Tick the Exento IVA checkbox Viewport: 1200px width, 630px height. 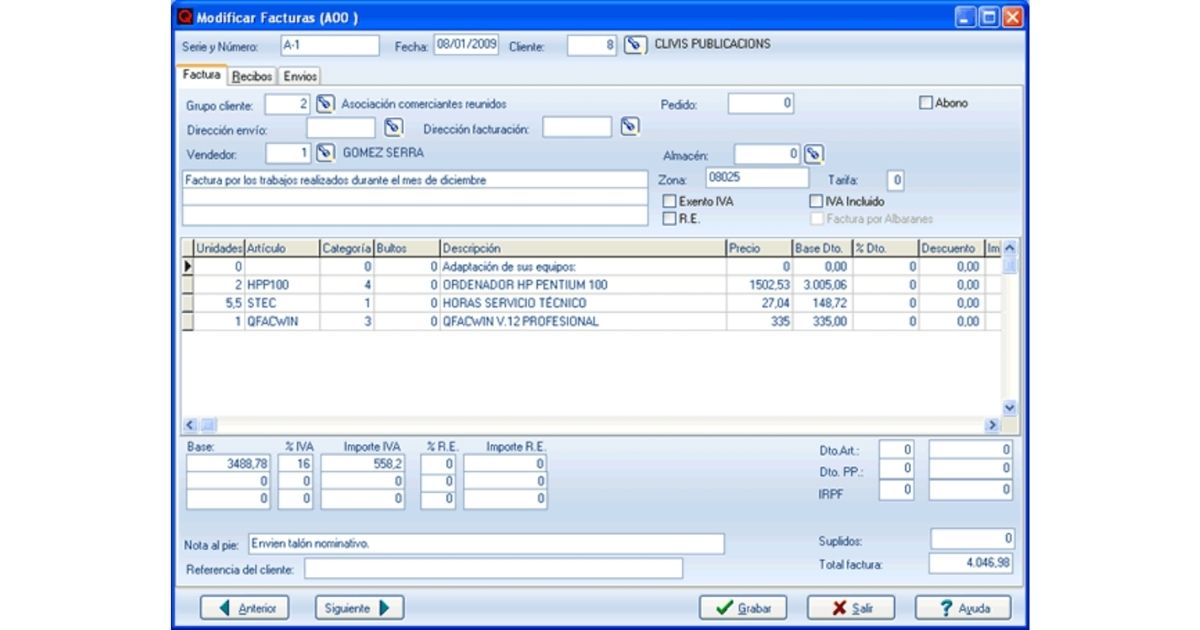(670, 201)
